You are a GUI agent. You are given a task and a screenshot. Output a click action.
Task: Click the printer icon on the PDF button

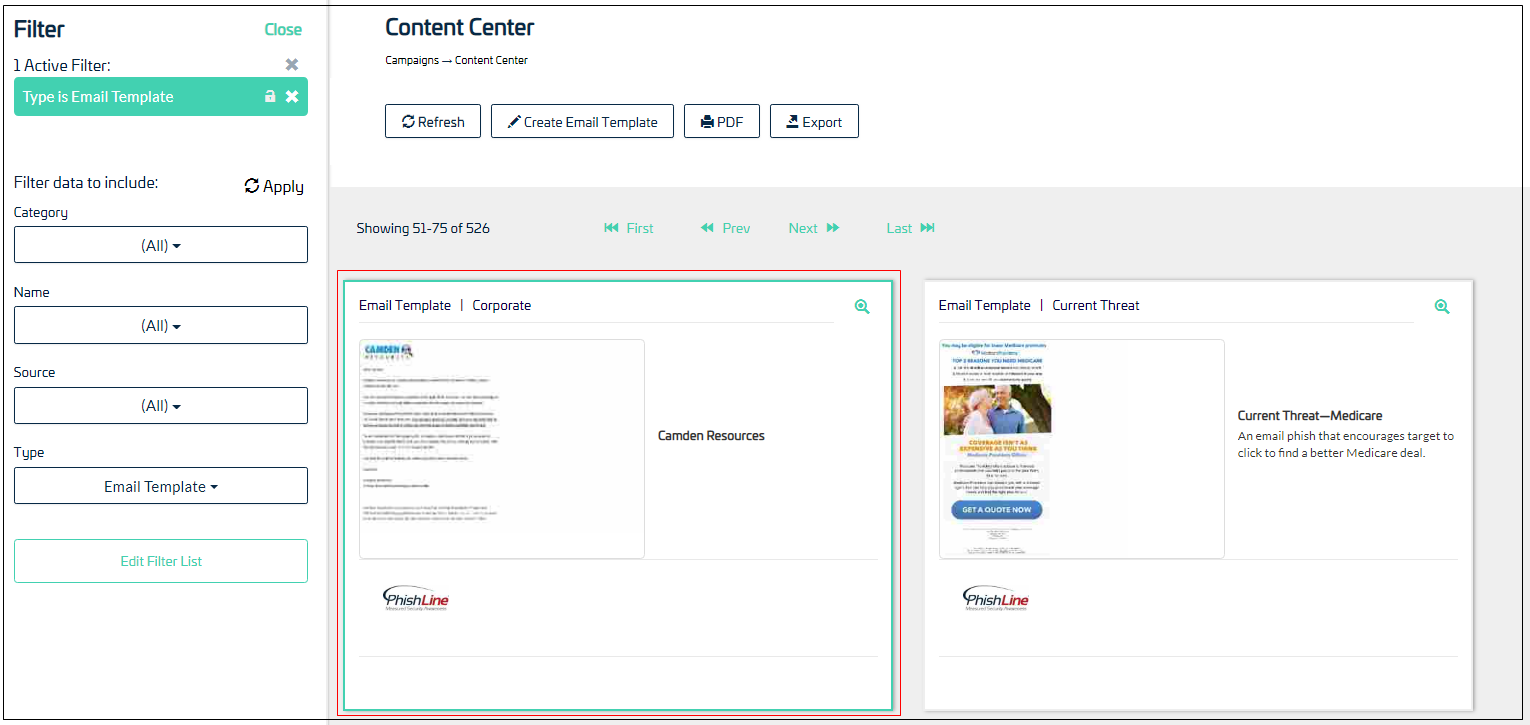pos(705,121)
